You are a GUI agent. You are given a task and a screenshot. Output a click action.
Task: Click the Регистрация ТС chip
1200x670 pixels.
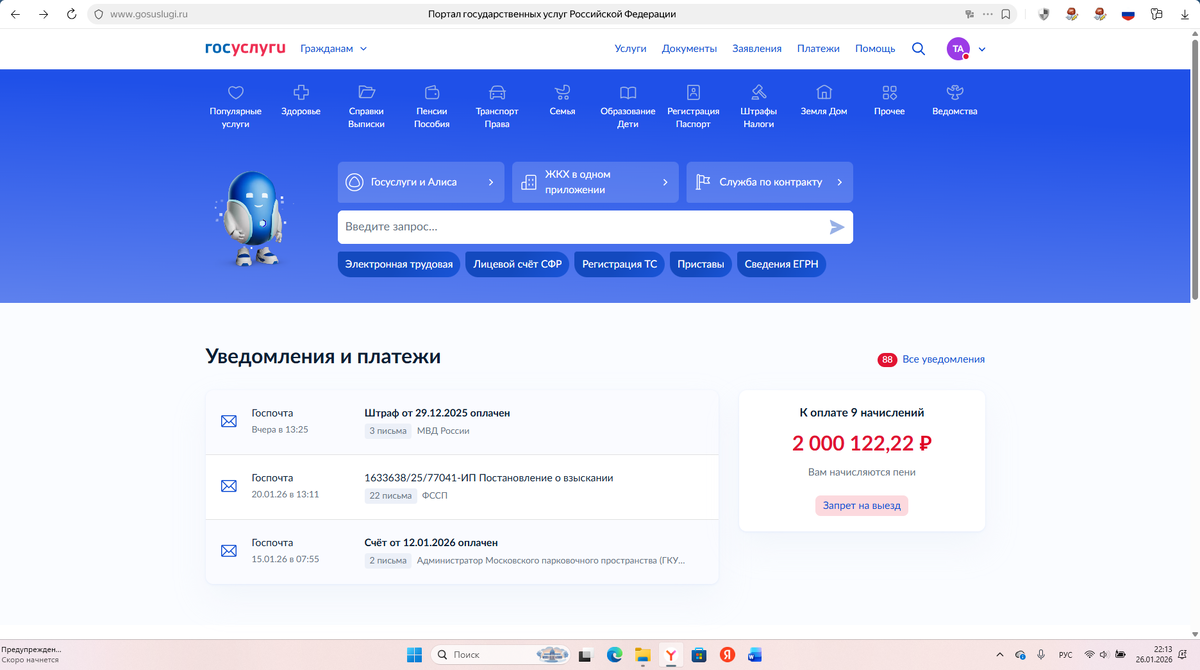(x=620, y=265)
